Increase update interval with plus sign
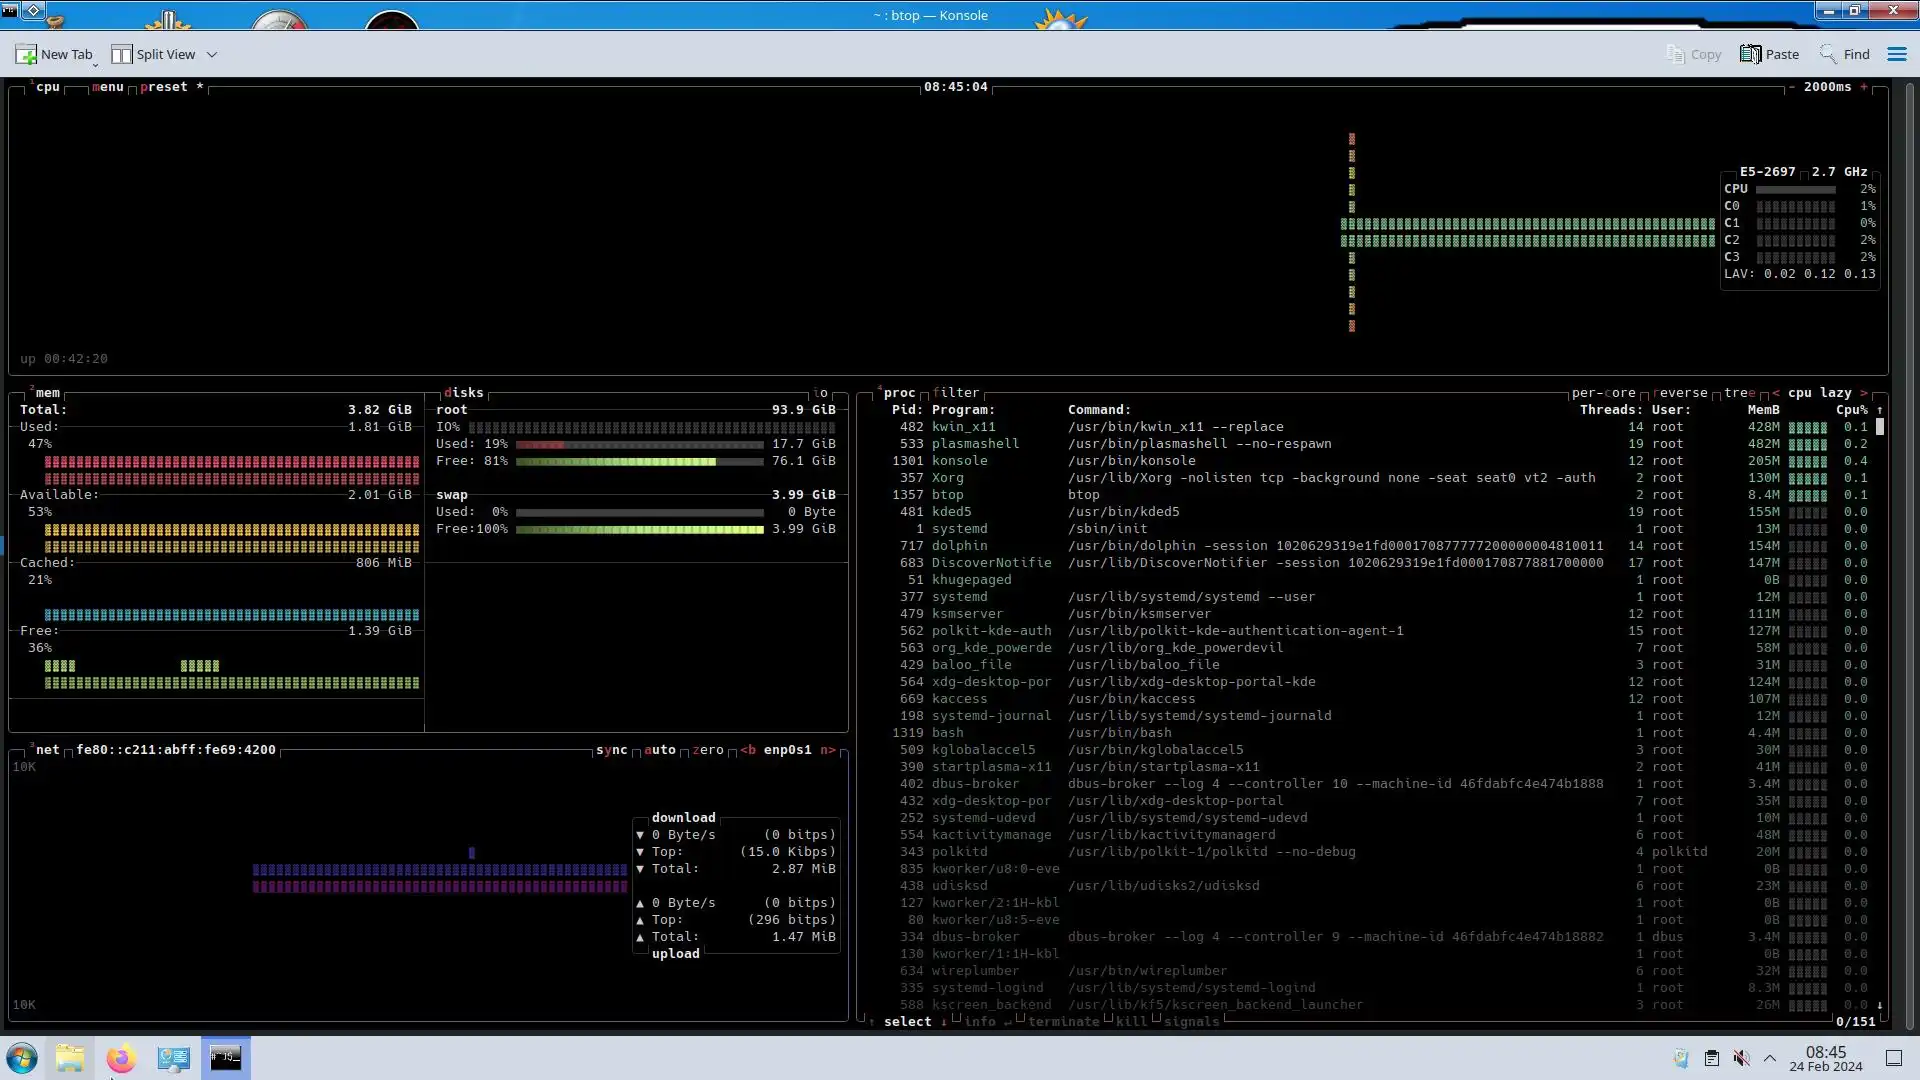This screenshot has width=1920, height=1080. pos(1864,87)
